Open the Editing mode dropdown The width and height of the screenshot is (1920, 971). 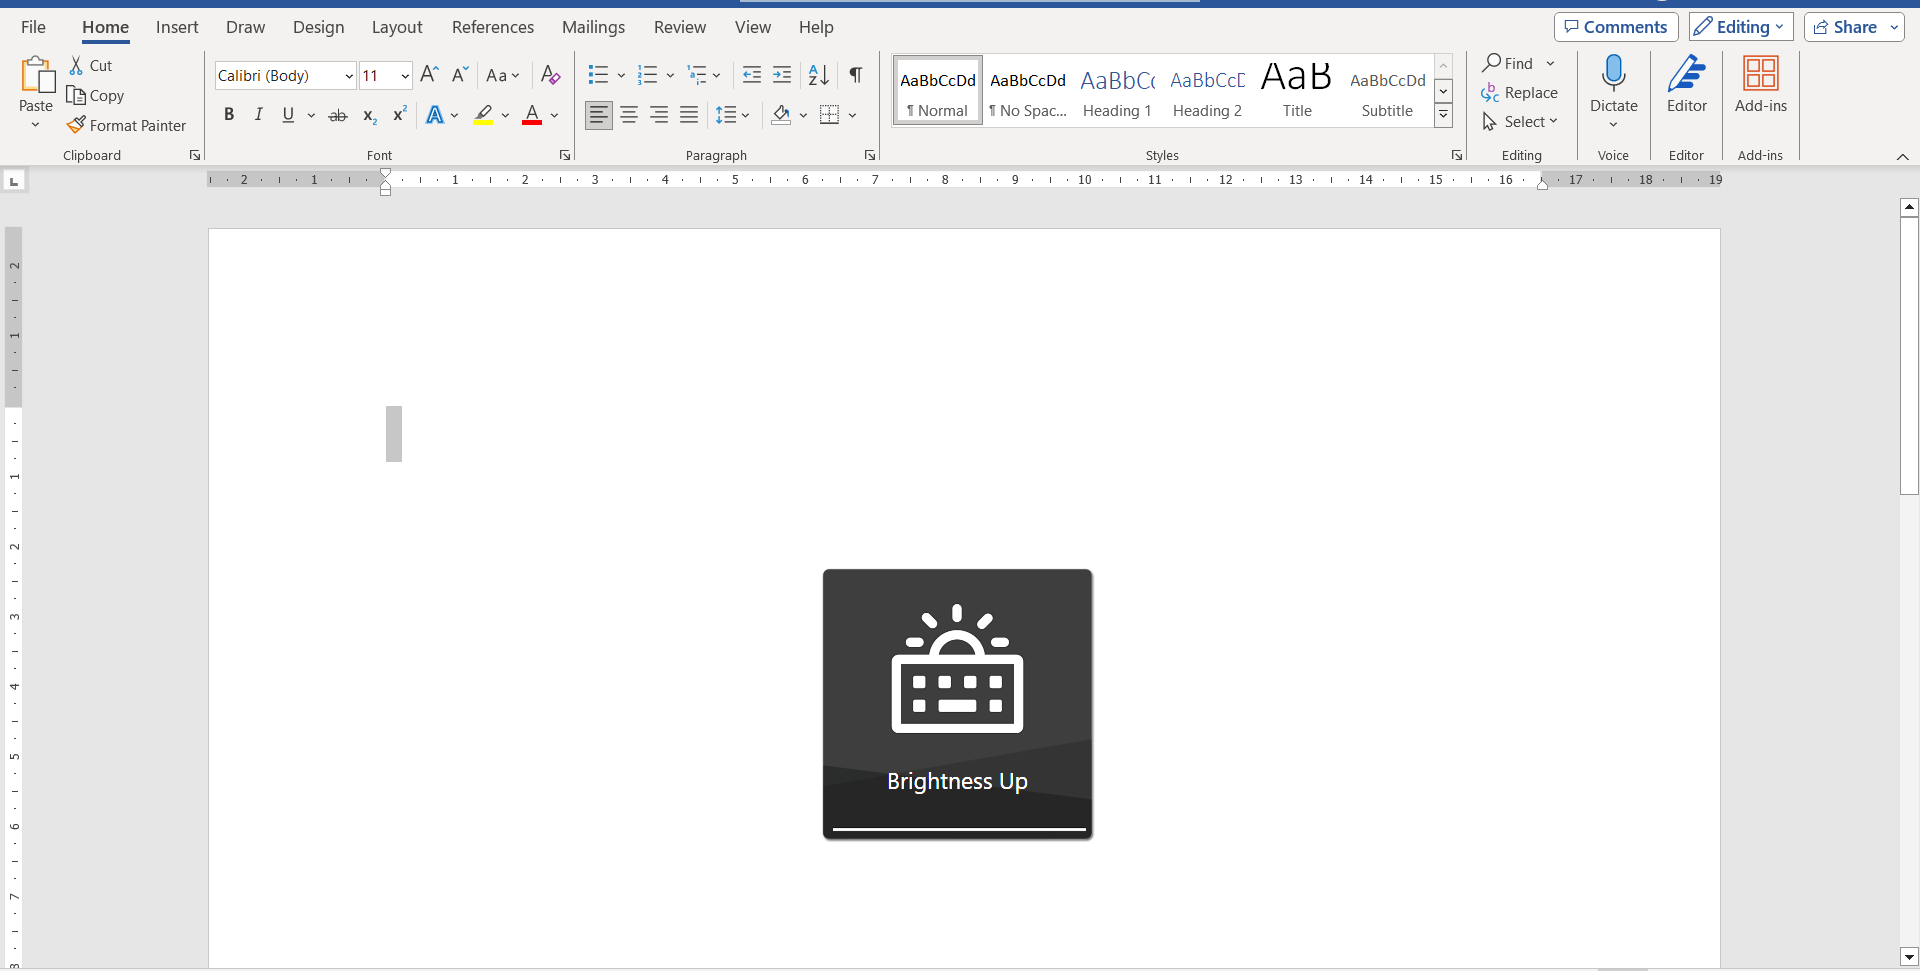[x=1741, y=27]
